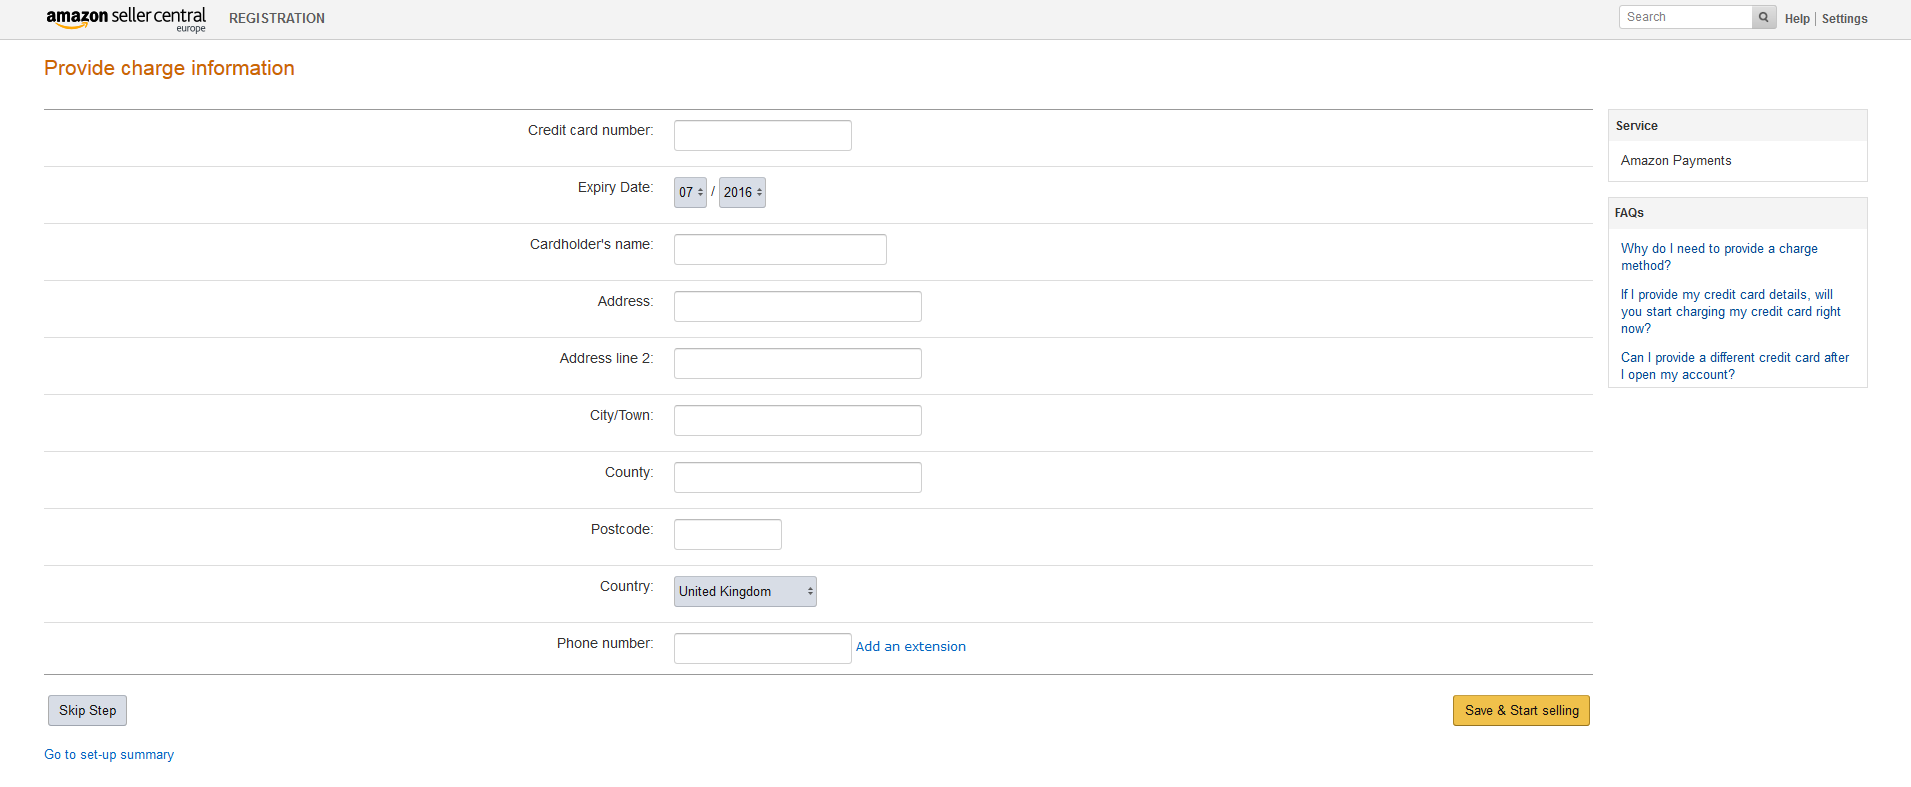Open FAQ about charging credit card now

click(x=1730, y=311)
